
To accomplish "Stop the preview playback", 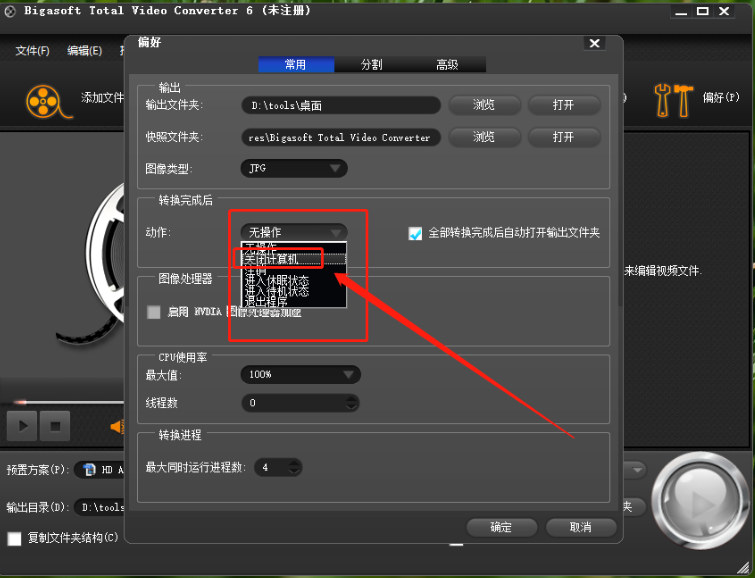I will 55,426.
